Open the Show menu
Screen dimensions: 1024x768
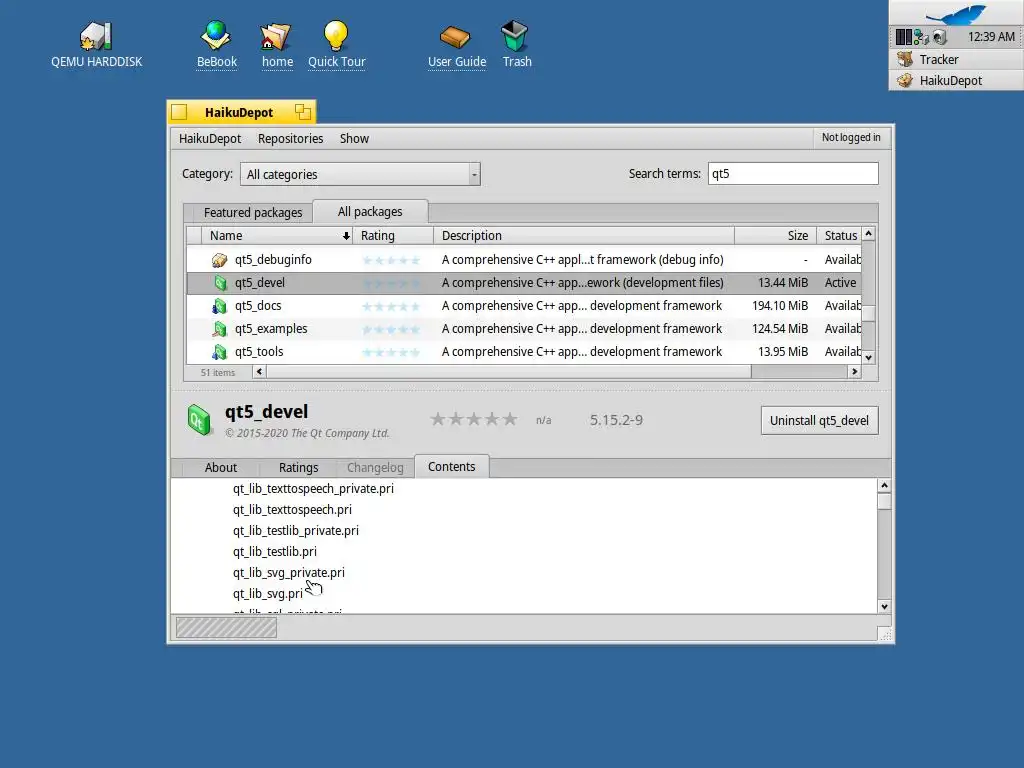(355, 138)
